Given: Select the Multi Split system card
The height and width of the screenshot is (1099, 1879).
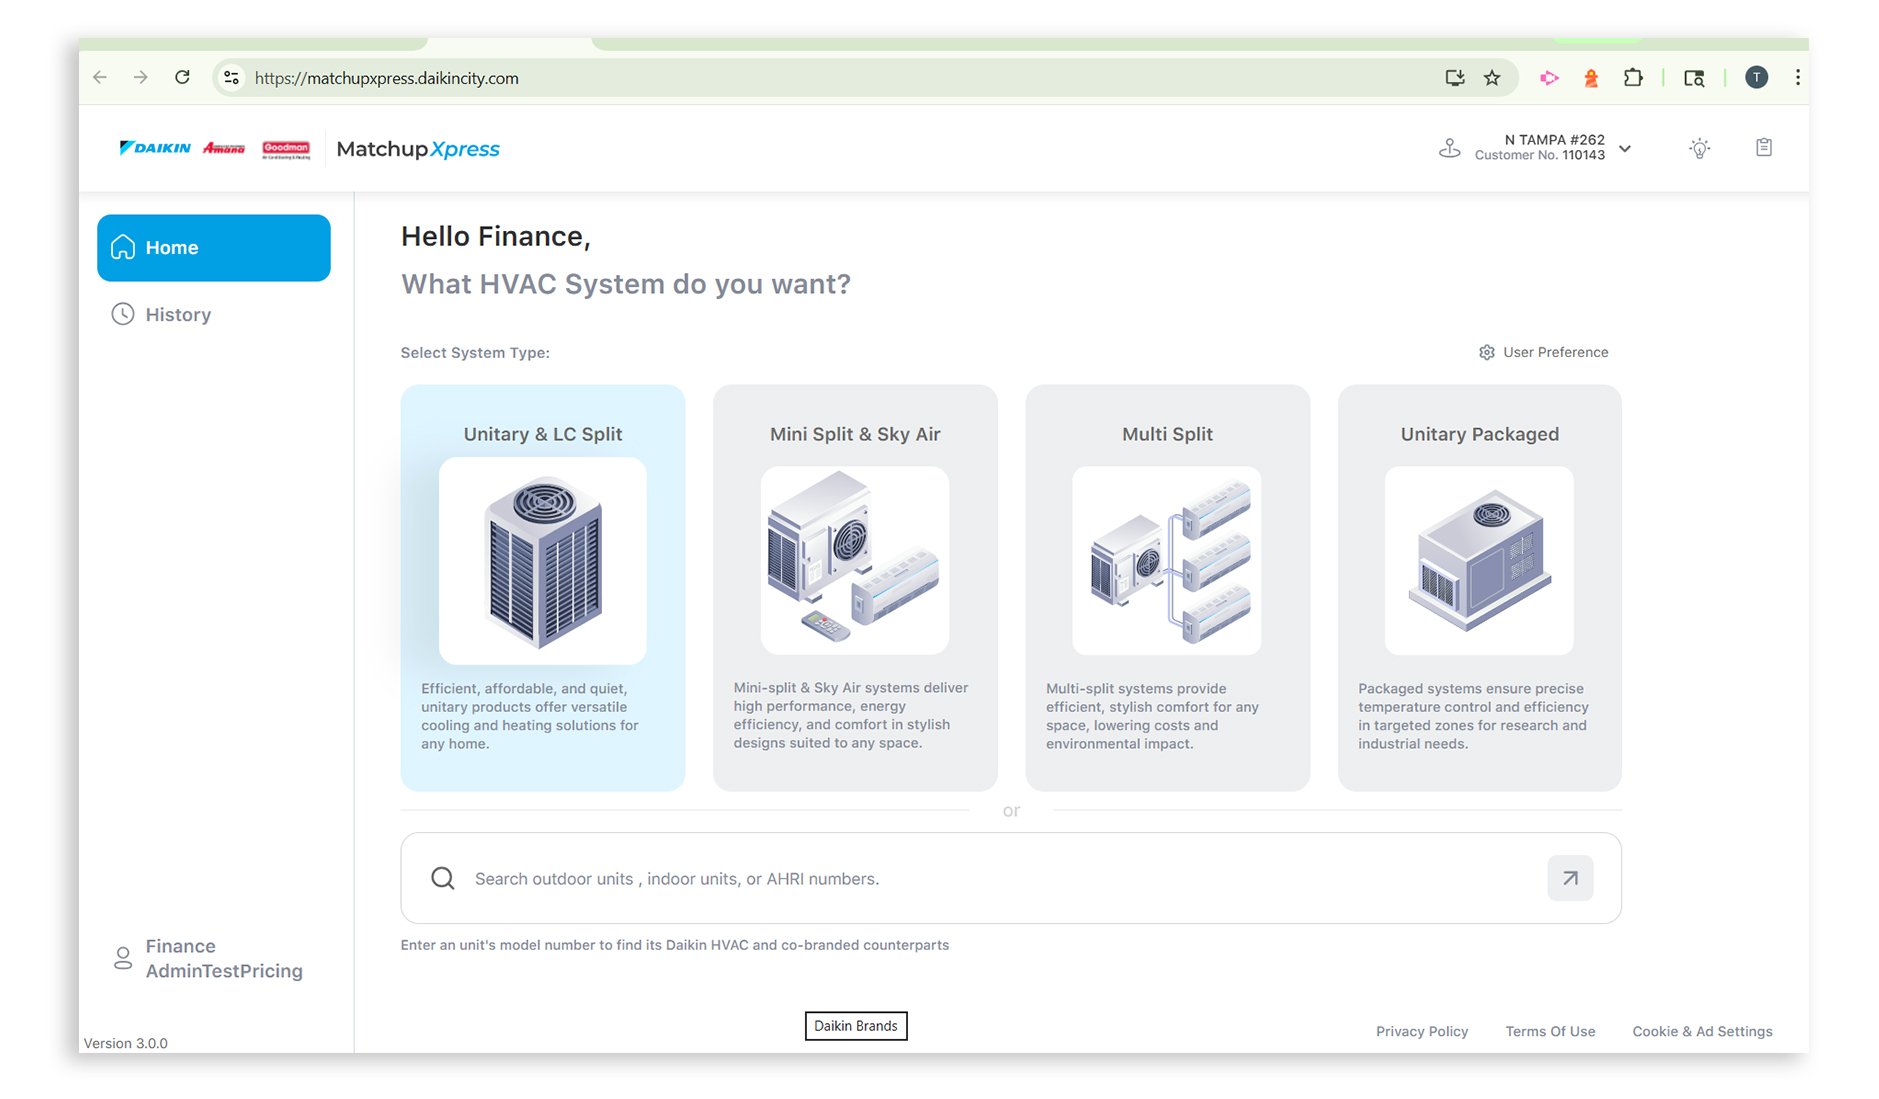Looking at the screenshot, I should pos(1167,588).
